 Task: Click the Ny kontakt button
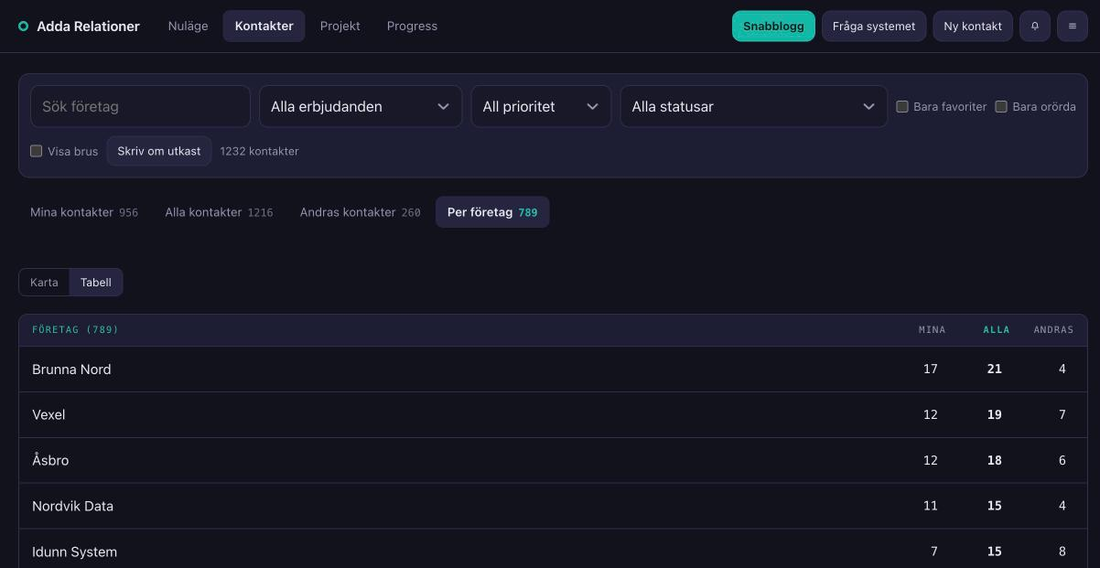click(x=973, y=26)
